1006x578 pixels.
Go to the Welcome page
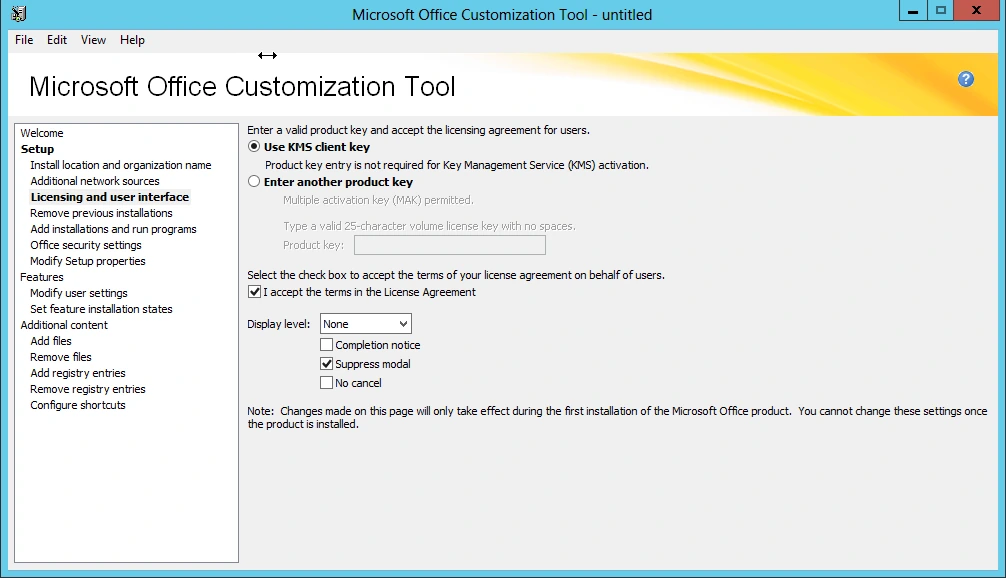(x=42, y=133)
